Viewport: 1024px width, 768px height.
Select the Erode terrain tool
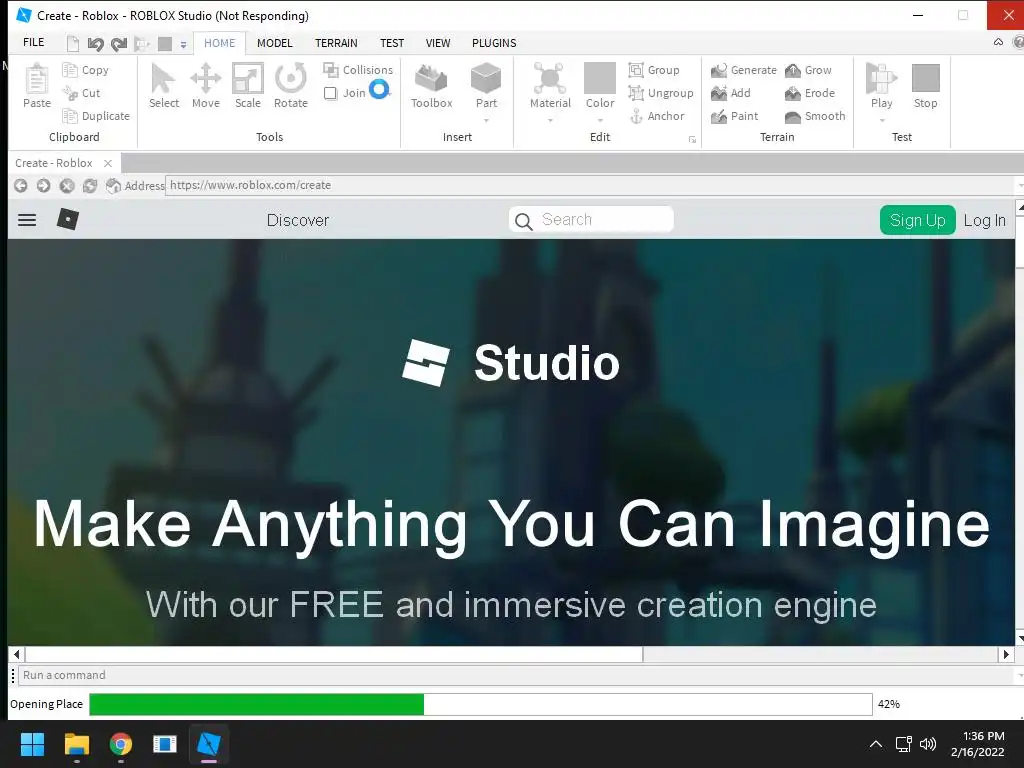pyautogui.click(x=810, y=93)
